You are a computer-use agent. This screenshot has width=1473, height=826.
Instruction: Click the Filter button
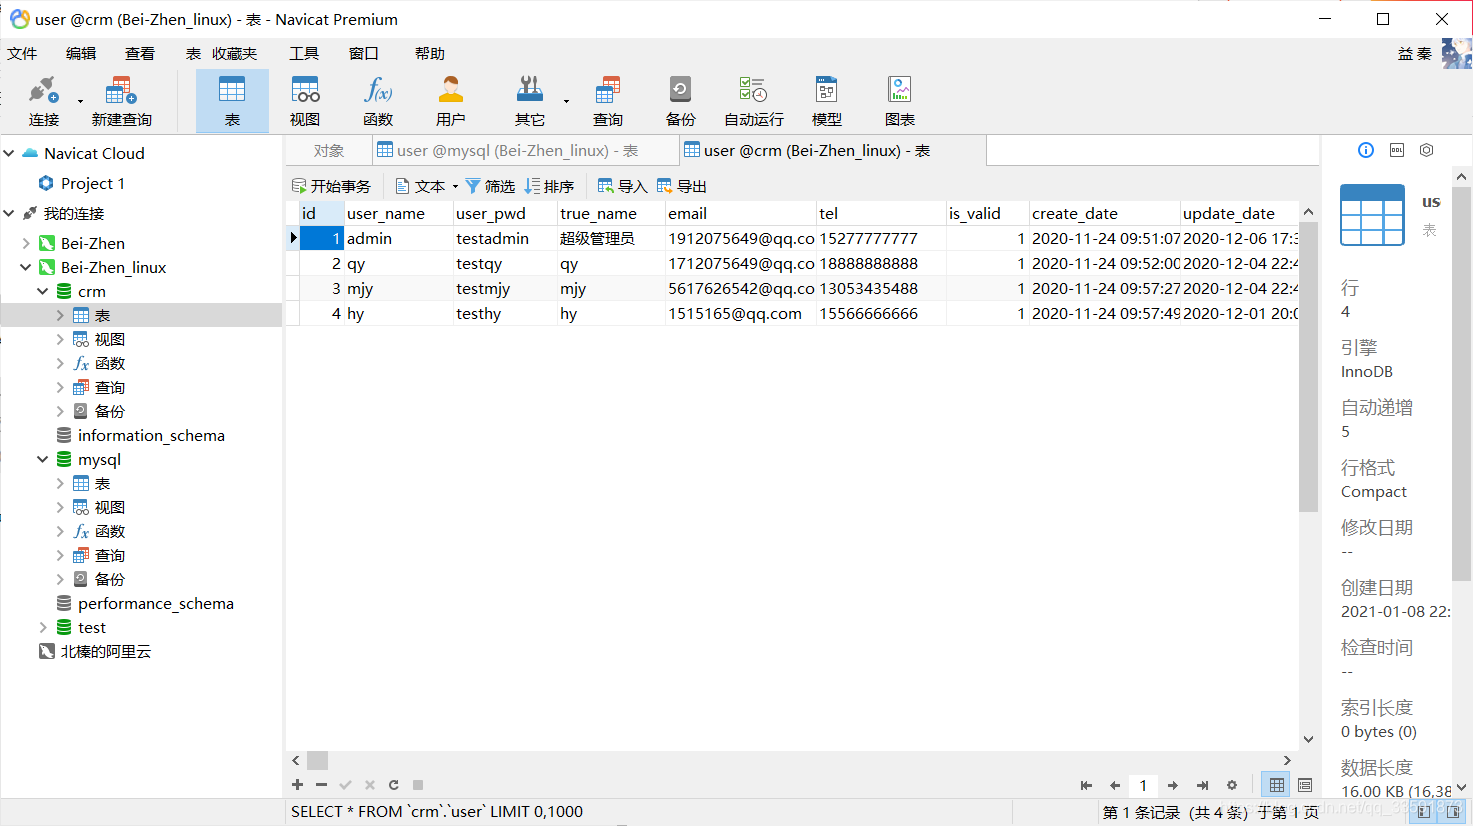click(x=490, y=186)
